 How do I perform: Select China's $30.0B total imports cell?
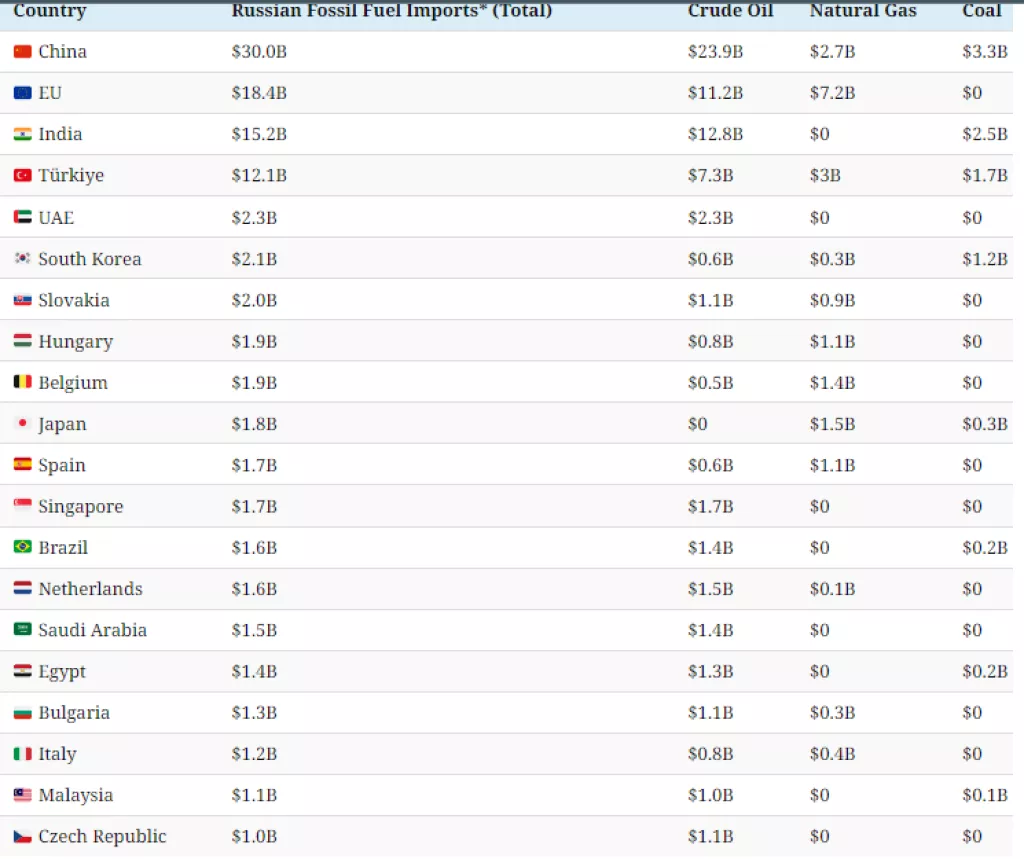pyautogui.click(x=259, y=52)
